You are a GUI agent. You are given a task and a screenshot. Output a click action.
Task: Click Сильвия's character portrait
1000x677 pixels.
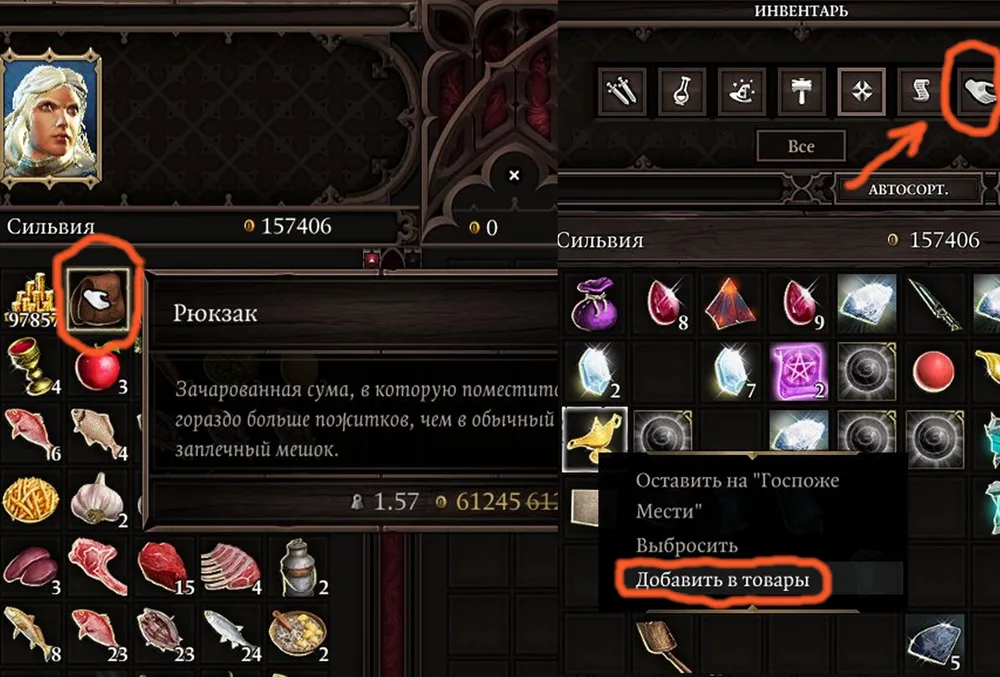tap(51, 119)
